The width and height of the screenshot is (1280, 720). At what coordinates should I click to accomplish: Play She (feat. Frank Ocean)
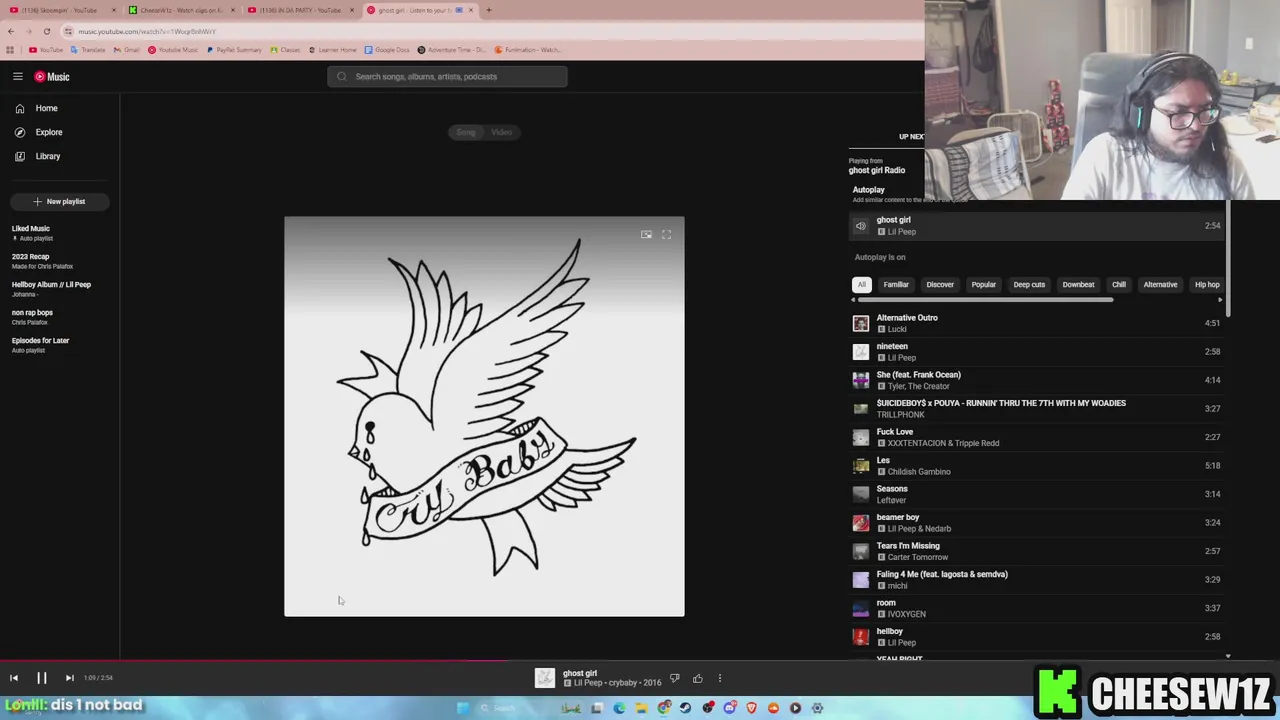(1037, 380)
